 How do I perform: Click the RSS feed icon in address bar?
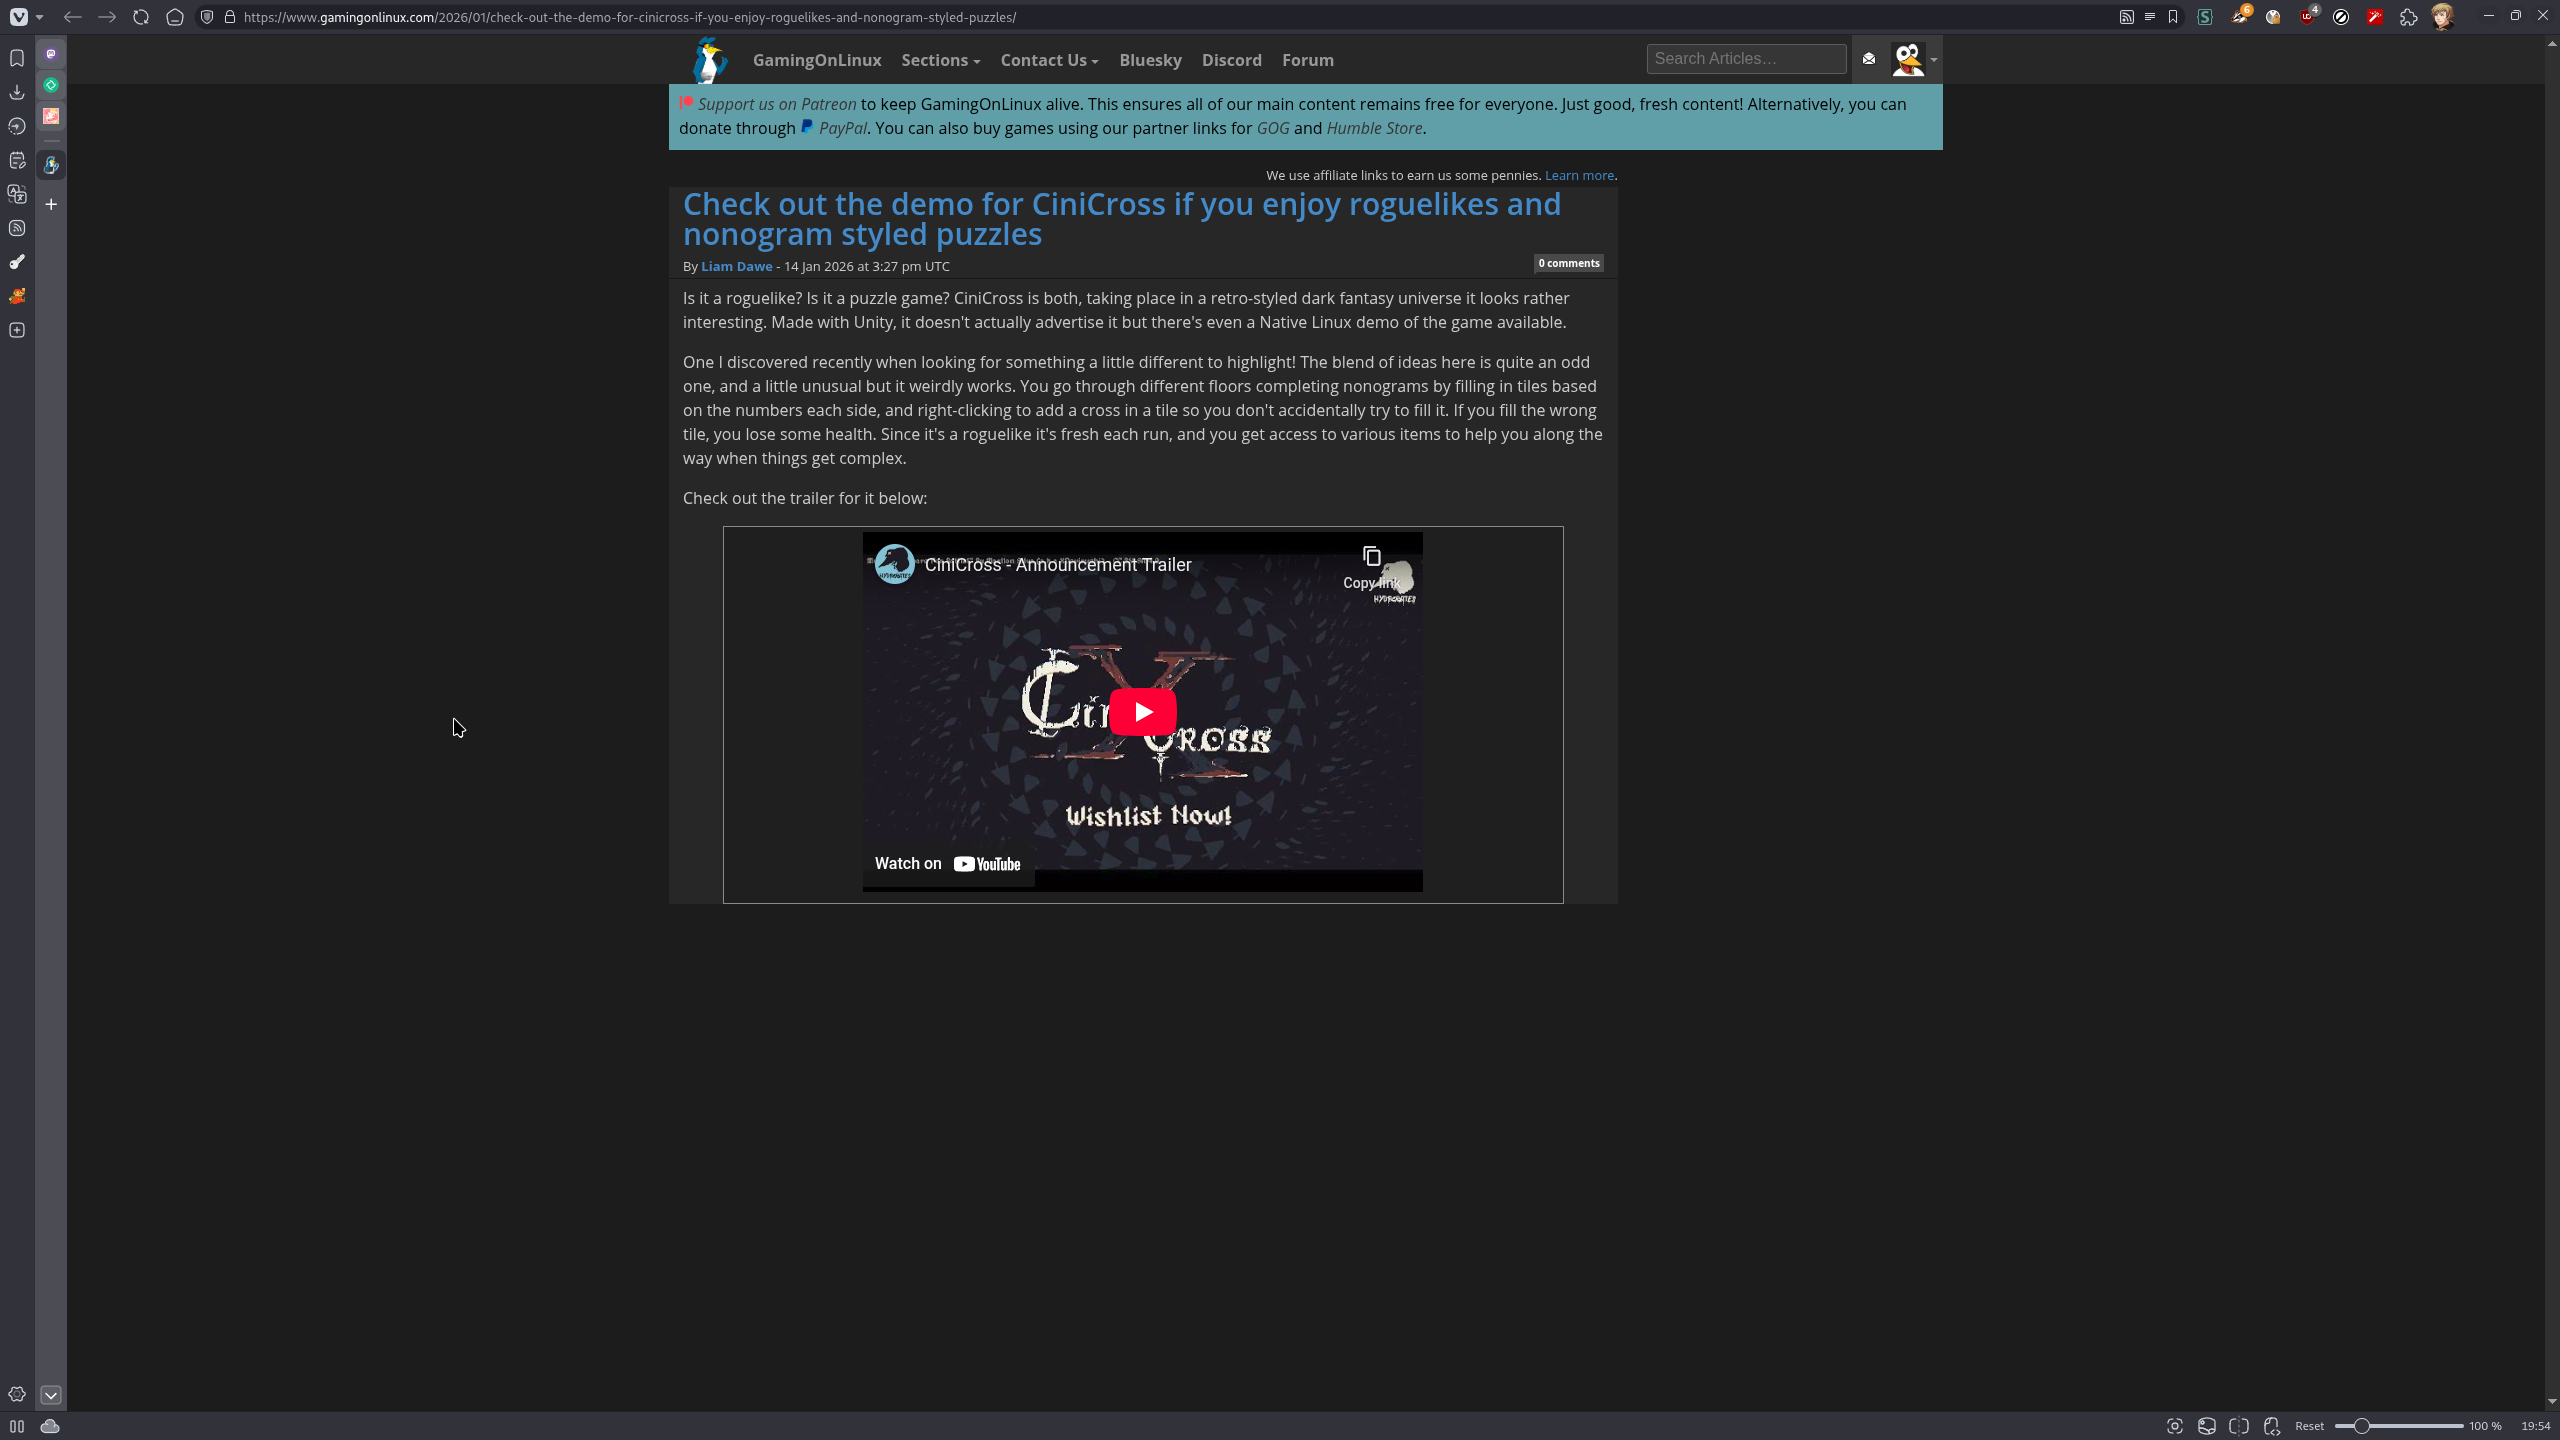[2127, 17]
